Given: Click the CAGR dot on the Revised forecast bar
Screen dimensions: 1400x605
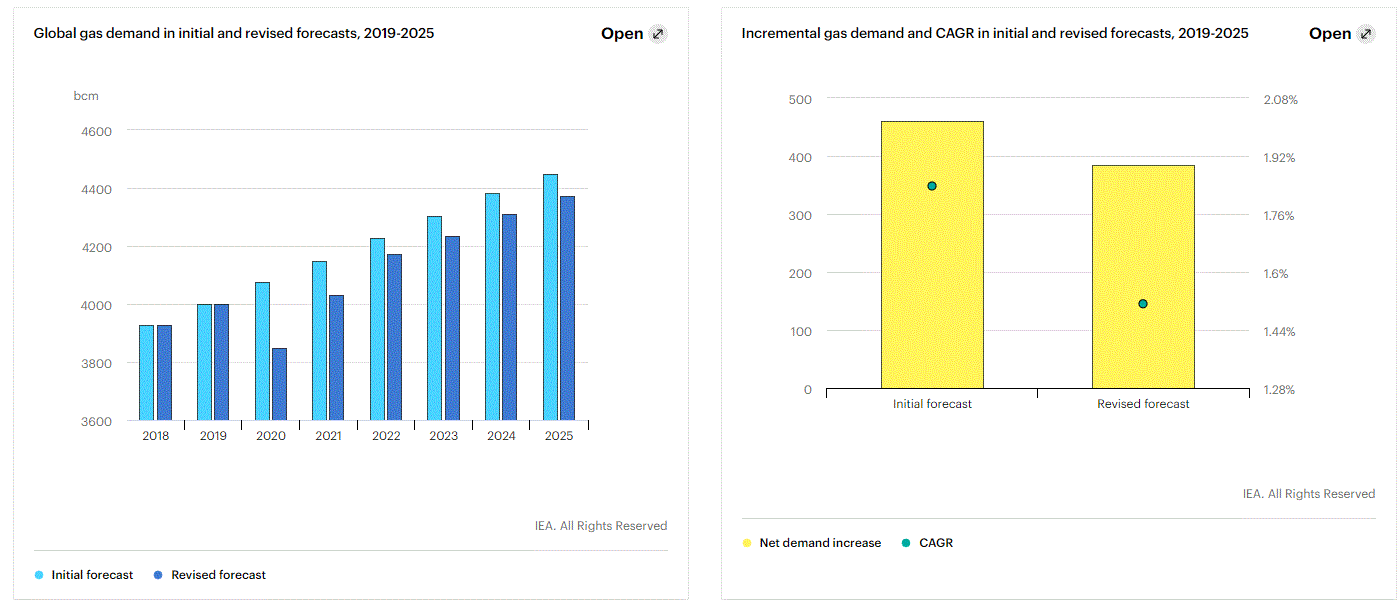Looking at the screenshot, I should pyautogui.click(x=1143, y=304).
